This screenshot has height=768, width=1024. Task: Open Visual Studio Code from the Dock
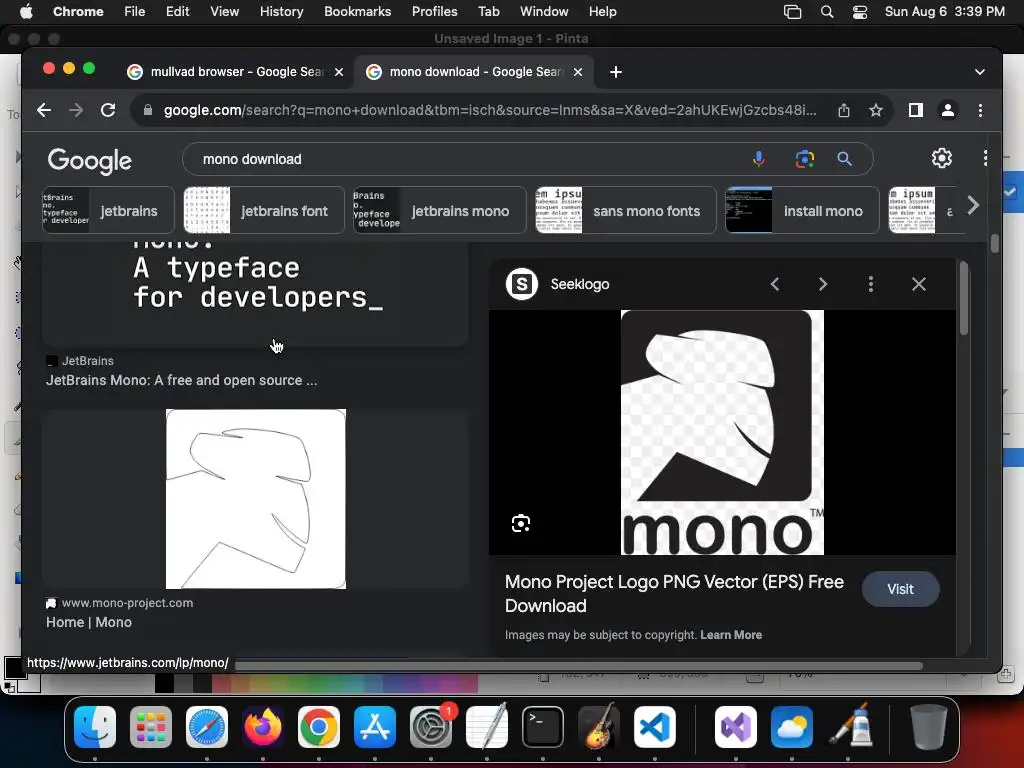click(655, 726)
